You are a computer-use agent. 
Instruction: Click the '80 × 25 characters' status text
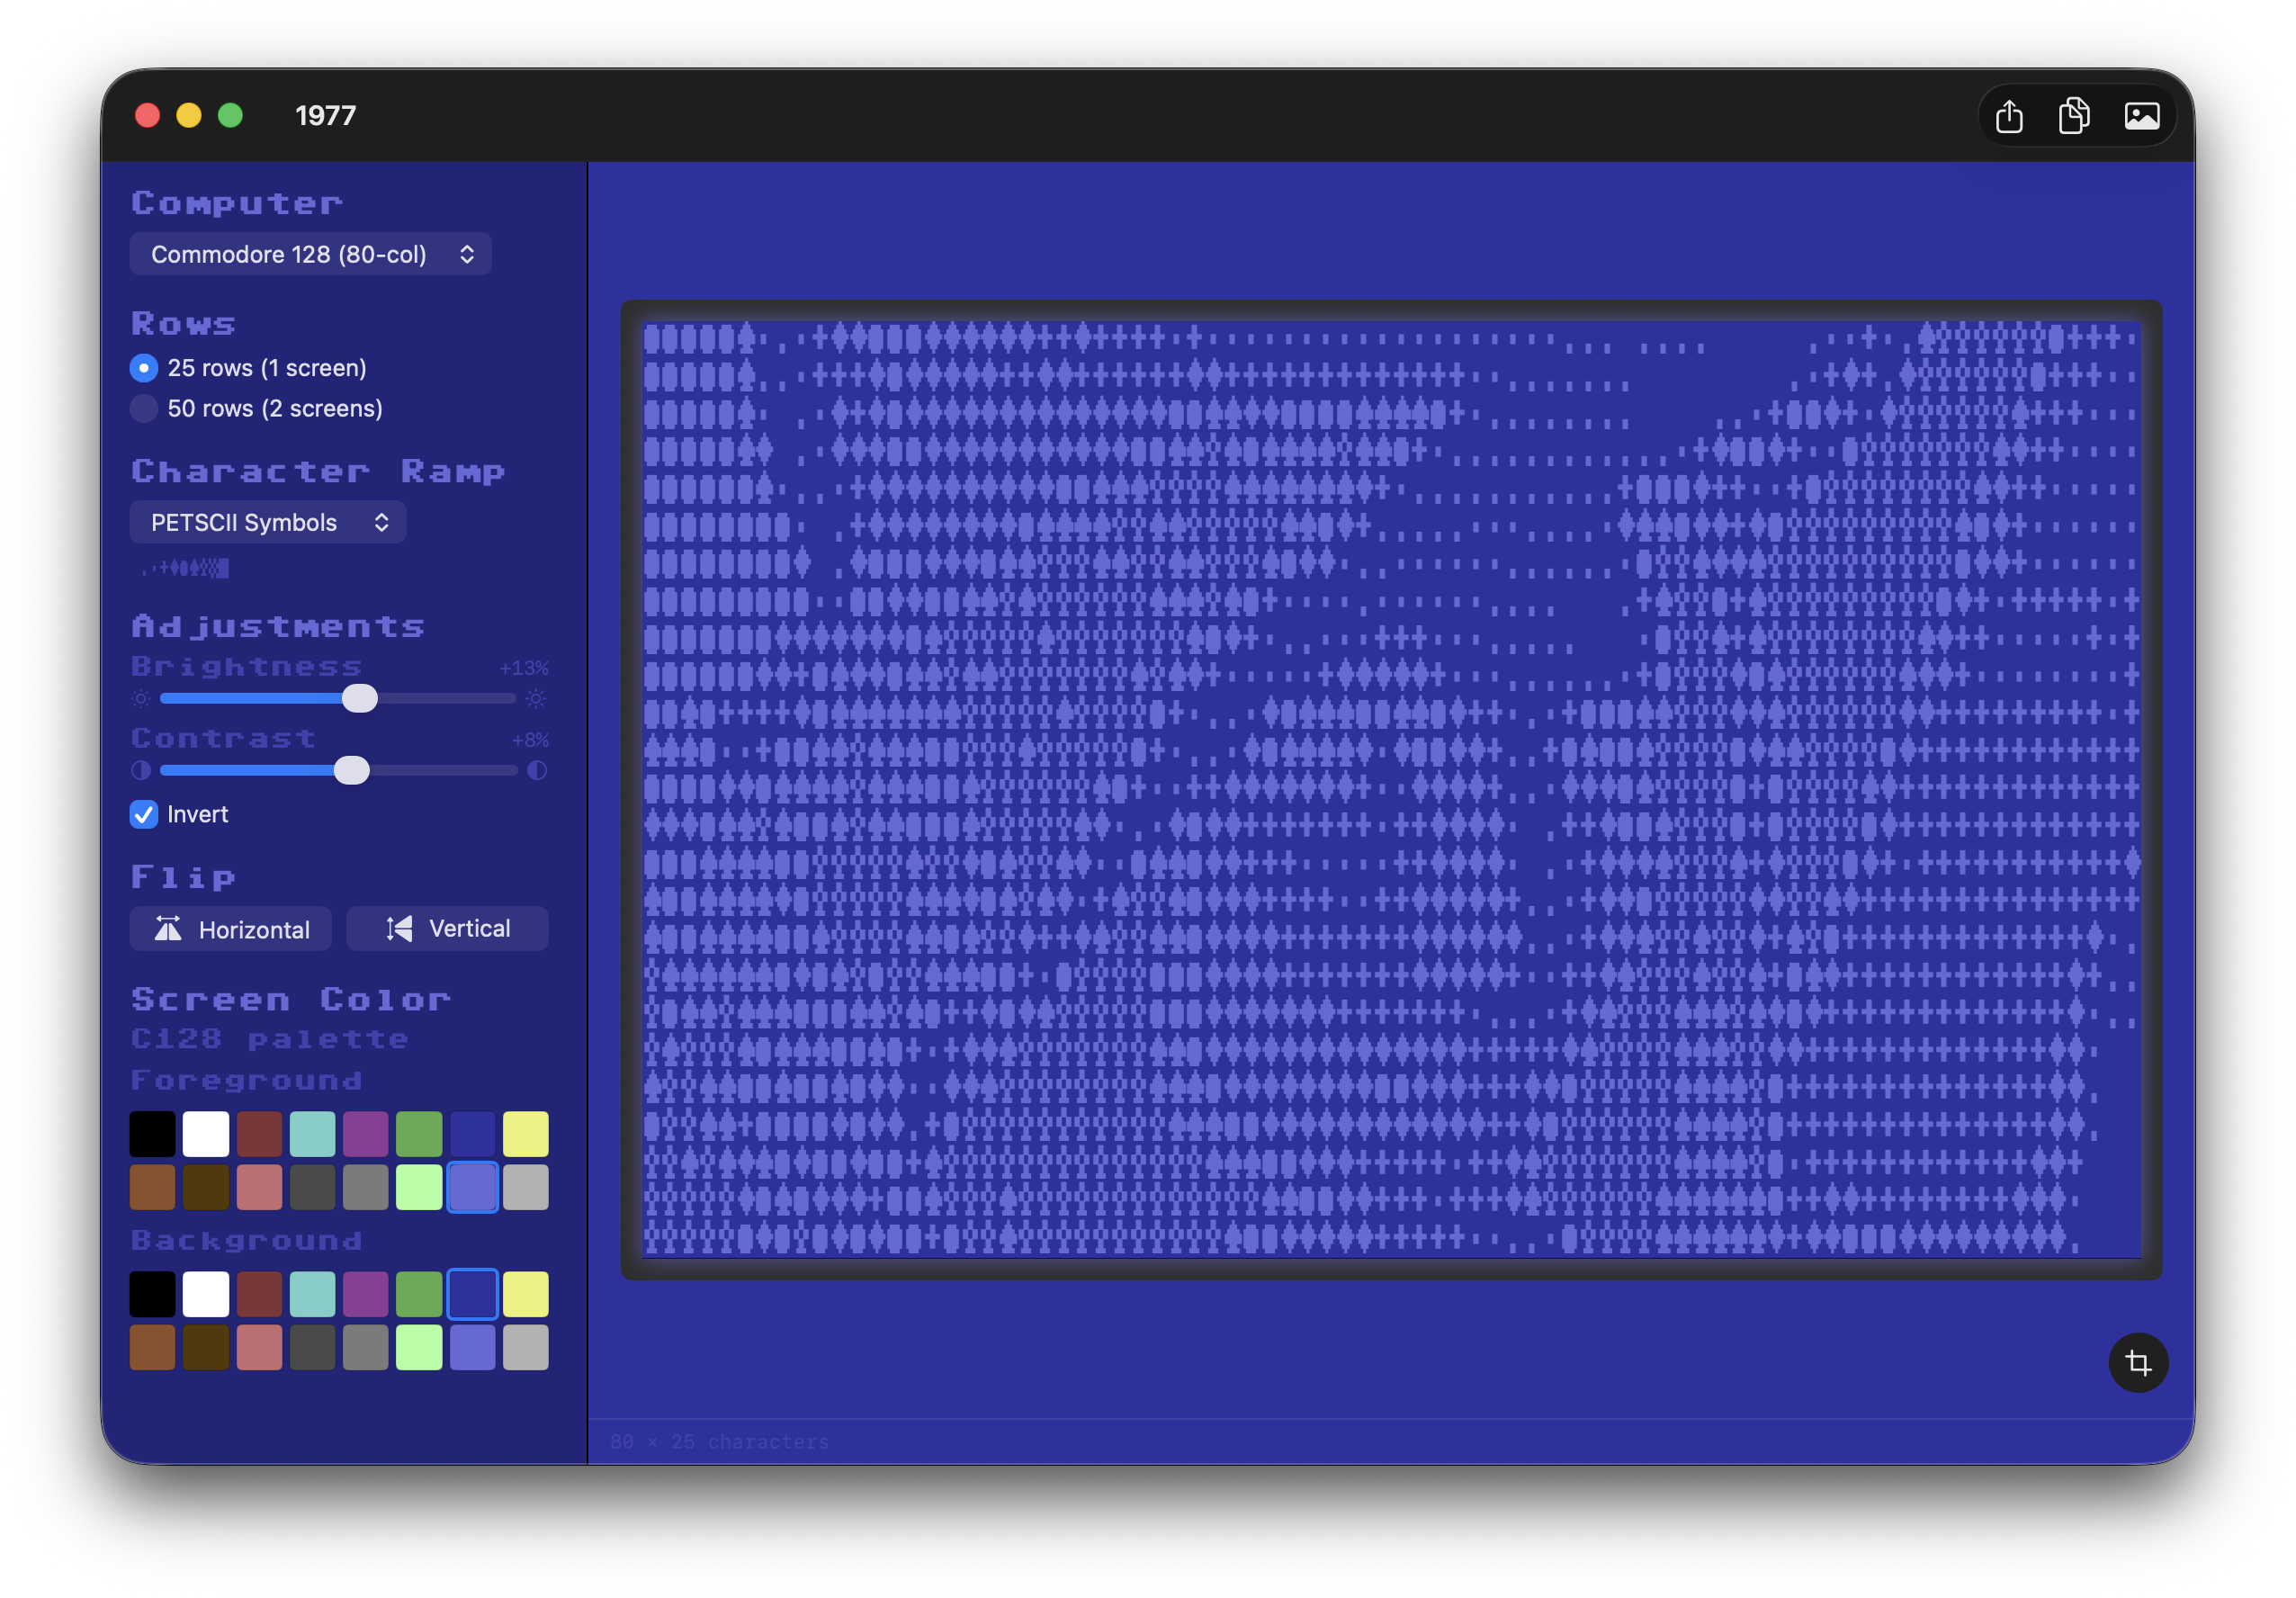(x=719, y=1441)
